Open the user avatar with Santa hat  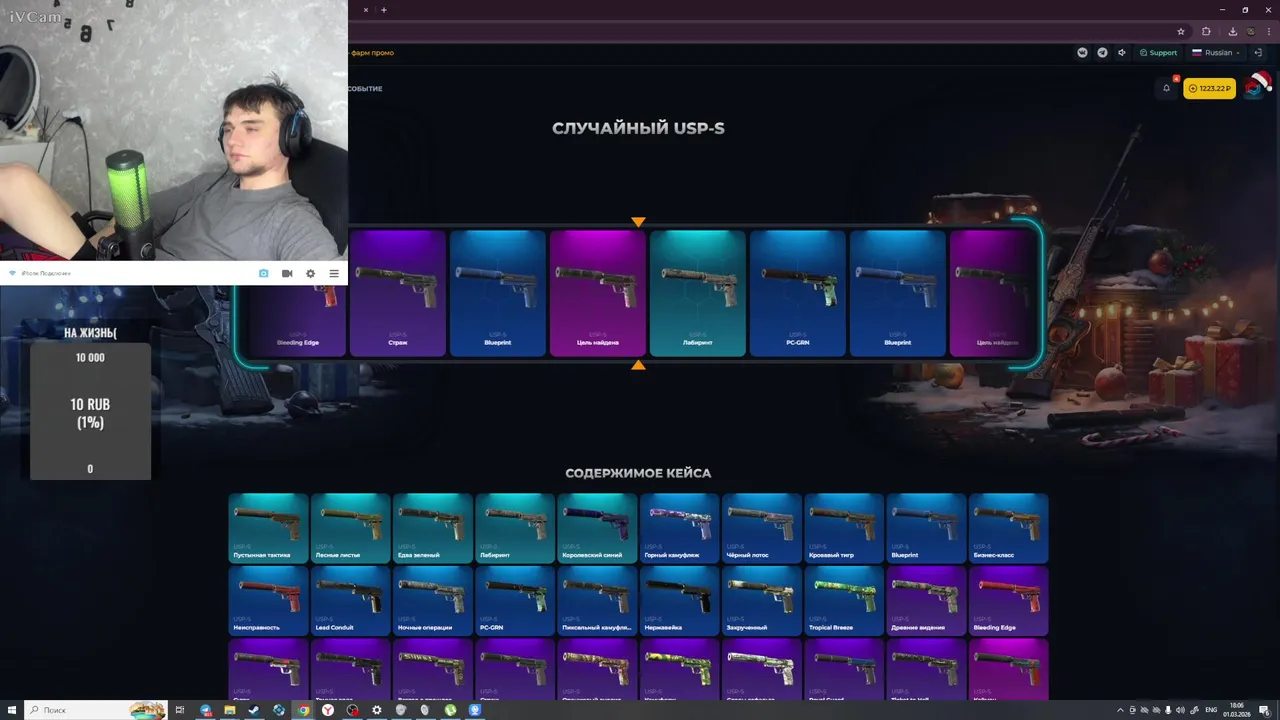[1255, 86]
